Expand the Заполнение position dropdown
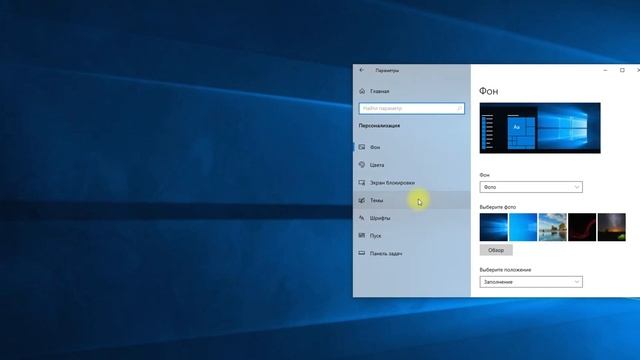This screenshot has width=640, height=360. tap(531, 282)
